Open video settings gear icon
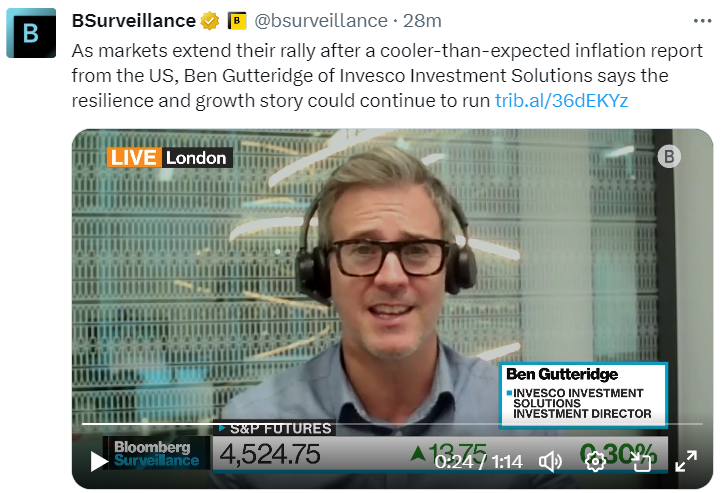Screen dimensions: 722x493 pyautogui.click(x=595, y=461)
